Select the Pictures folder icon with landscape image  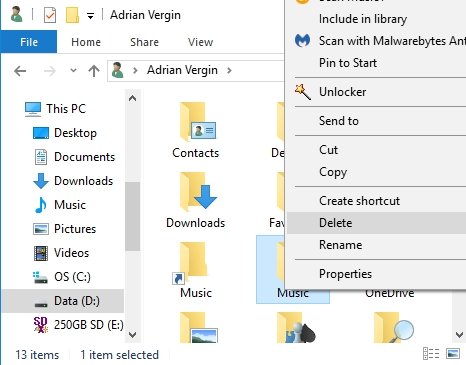199,328
